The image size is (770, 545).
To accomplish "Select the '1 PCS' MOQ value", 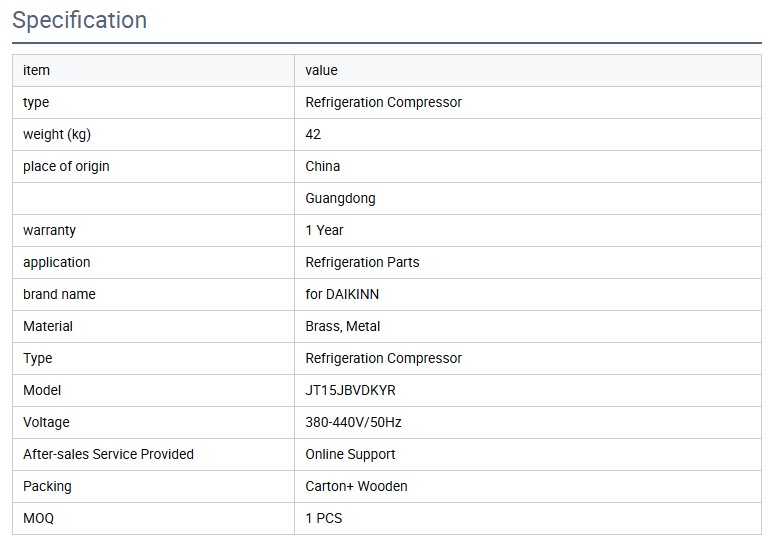I will coord(324,518).
